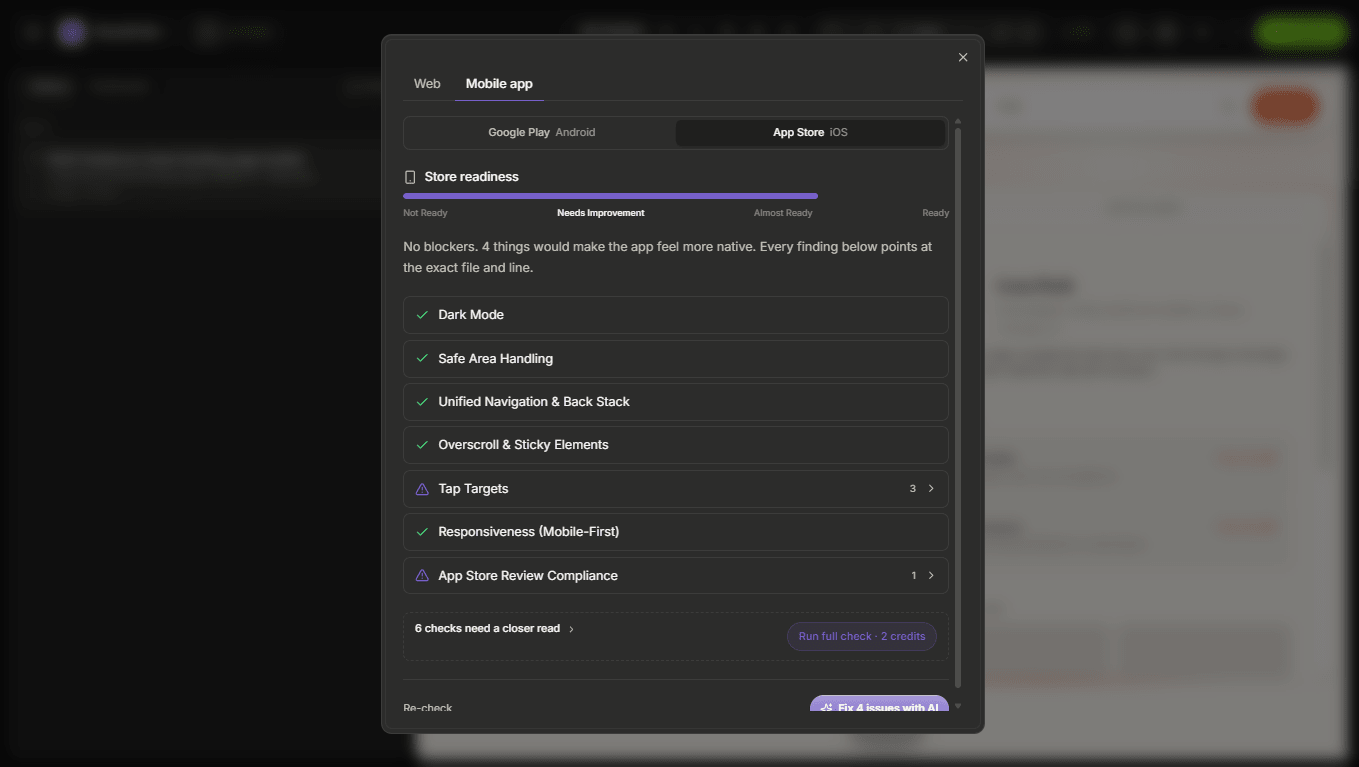Open the Dark Mode check row
This screenshot has height=767, width=1359.
click(676, 315)
